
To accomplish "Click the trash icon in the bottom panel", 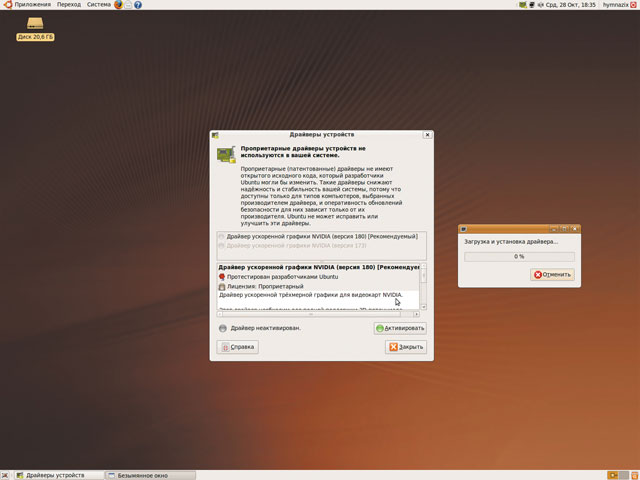I will [635, 475].
